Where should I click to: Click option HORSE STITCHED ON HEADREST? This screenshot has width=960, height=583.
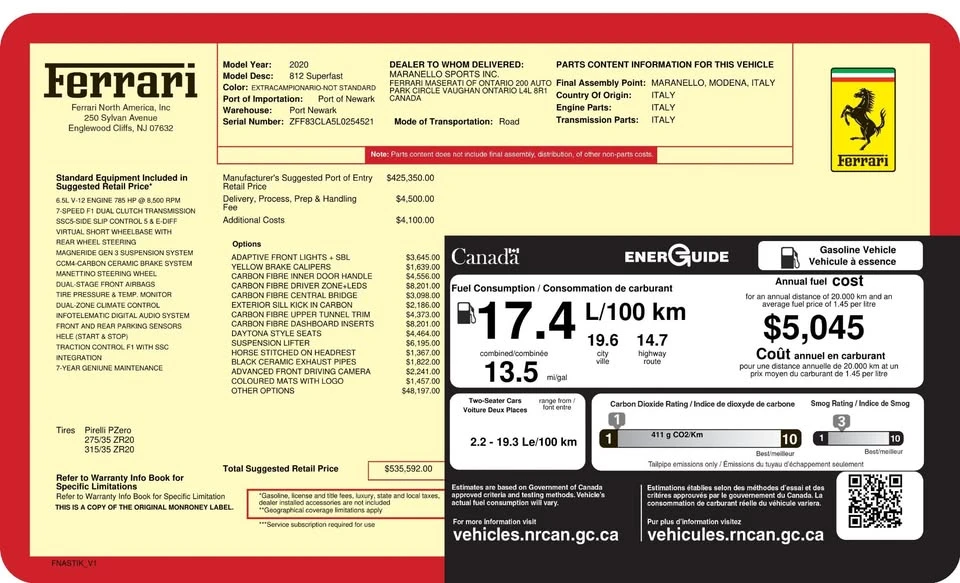click(x=293, y=353)
